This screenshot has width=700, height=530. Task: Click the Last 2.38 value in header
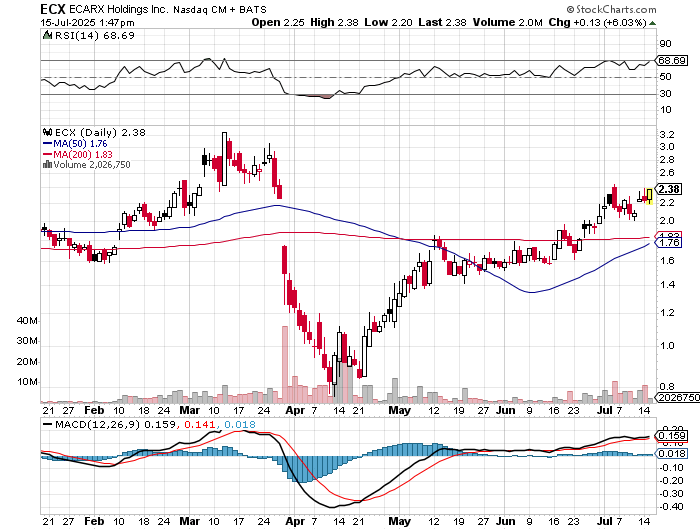click(x=442, y=22)
